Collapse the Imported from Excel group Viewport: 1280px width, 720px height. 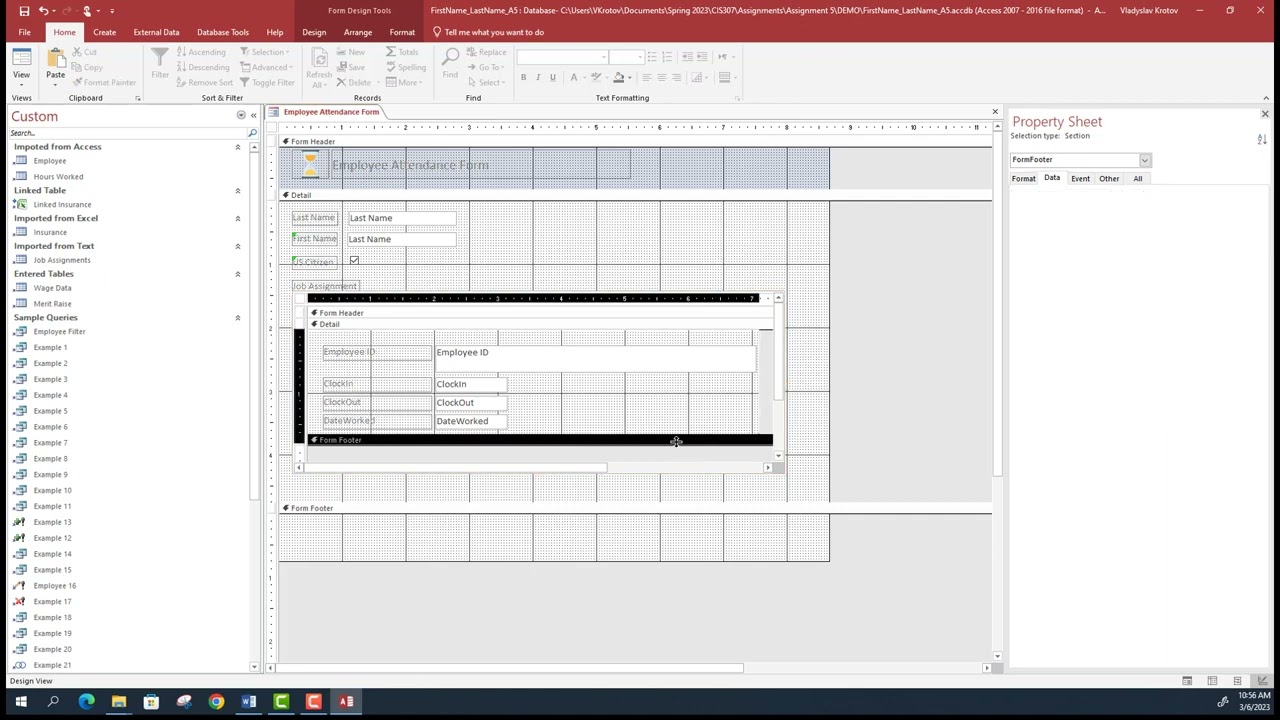pos(238,218)
